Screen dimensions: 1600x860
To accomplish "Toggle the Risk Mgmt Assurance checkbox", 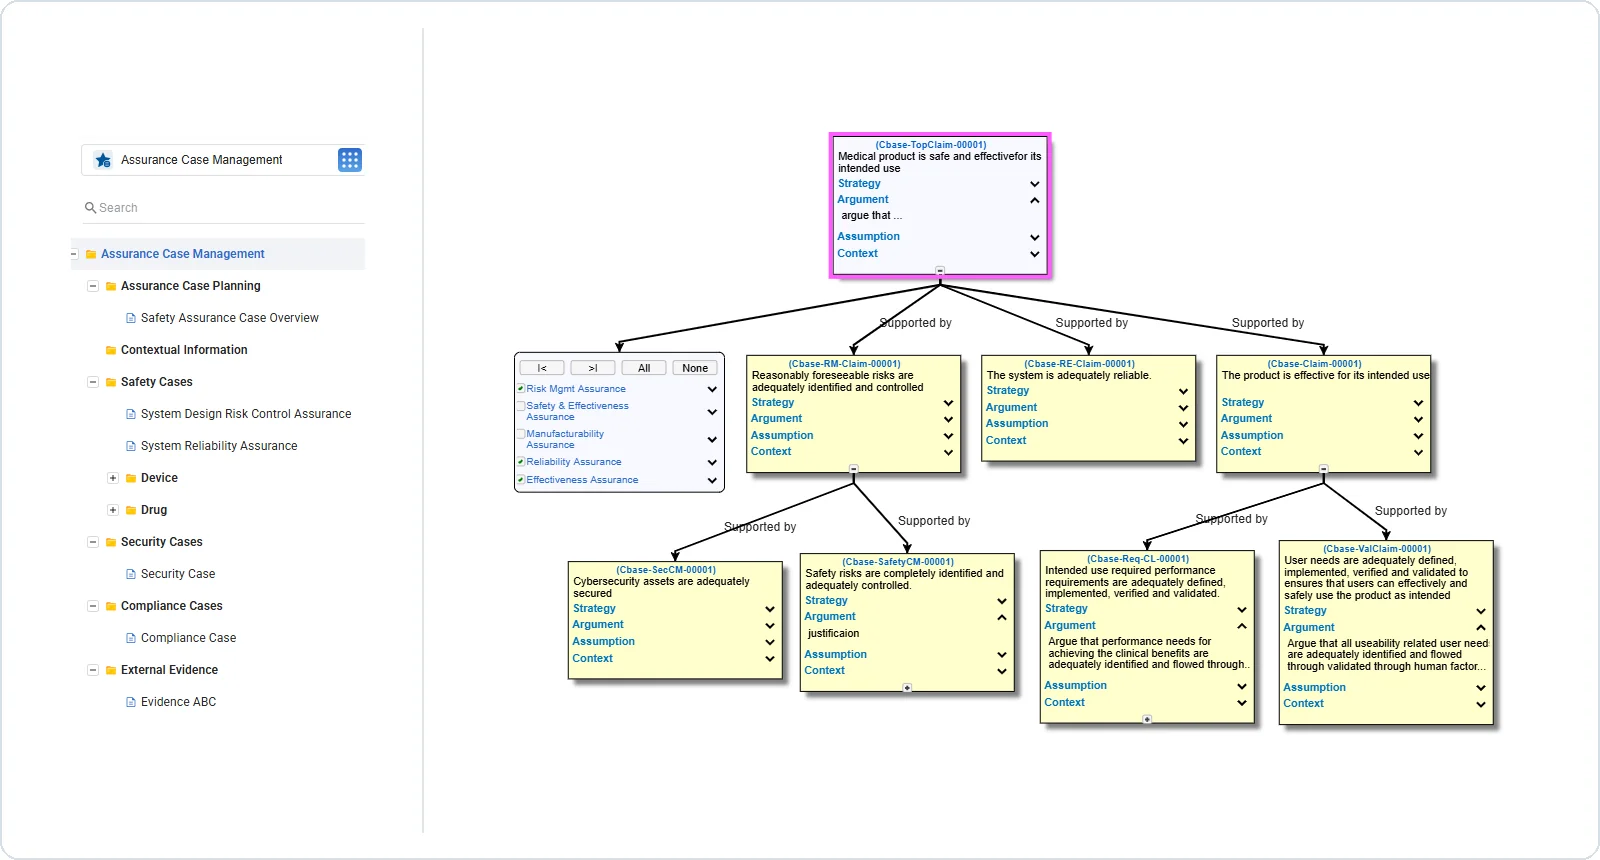I will [521, 389].
